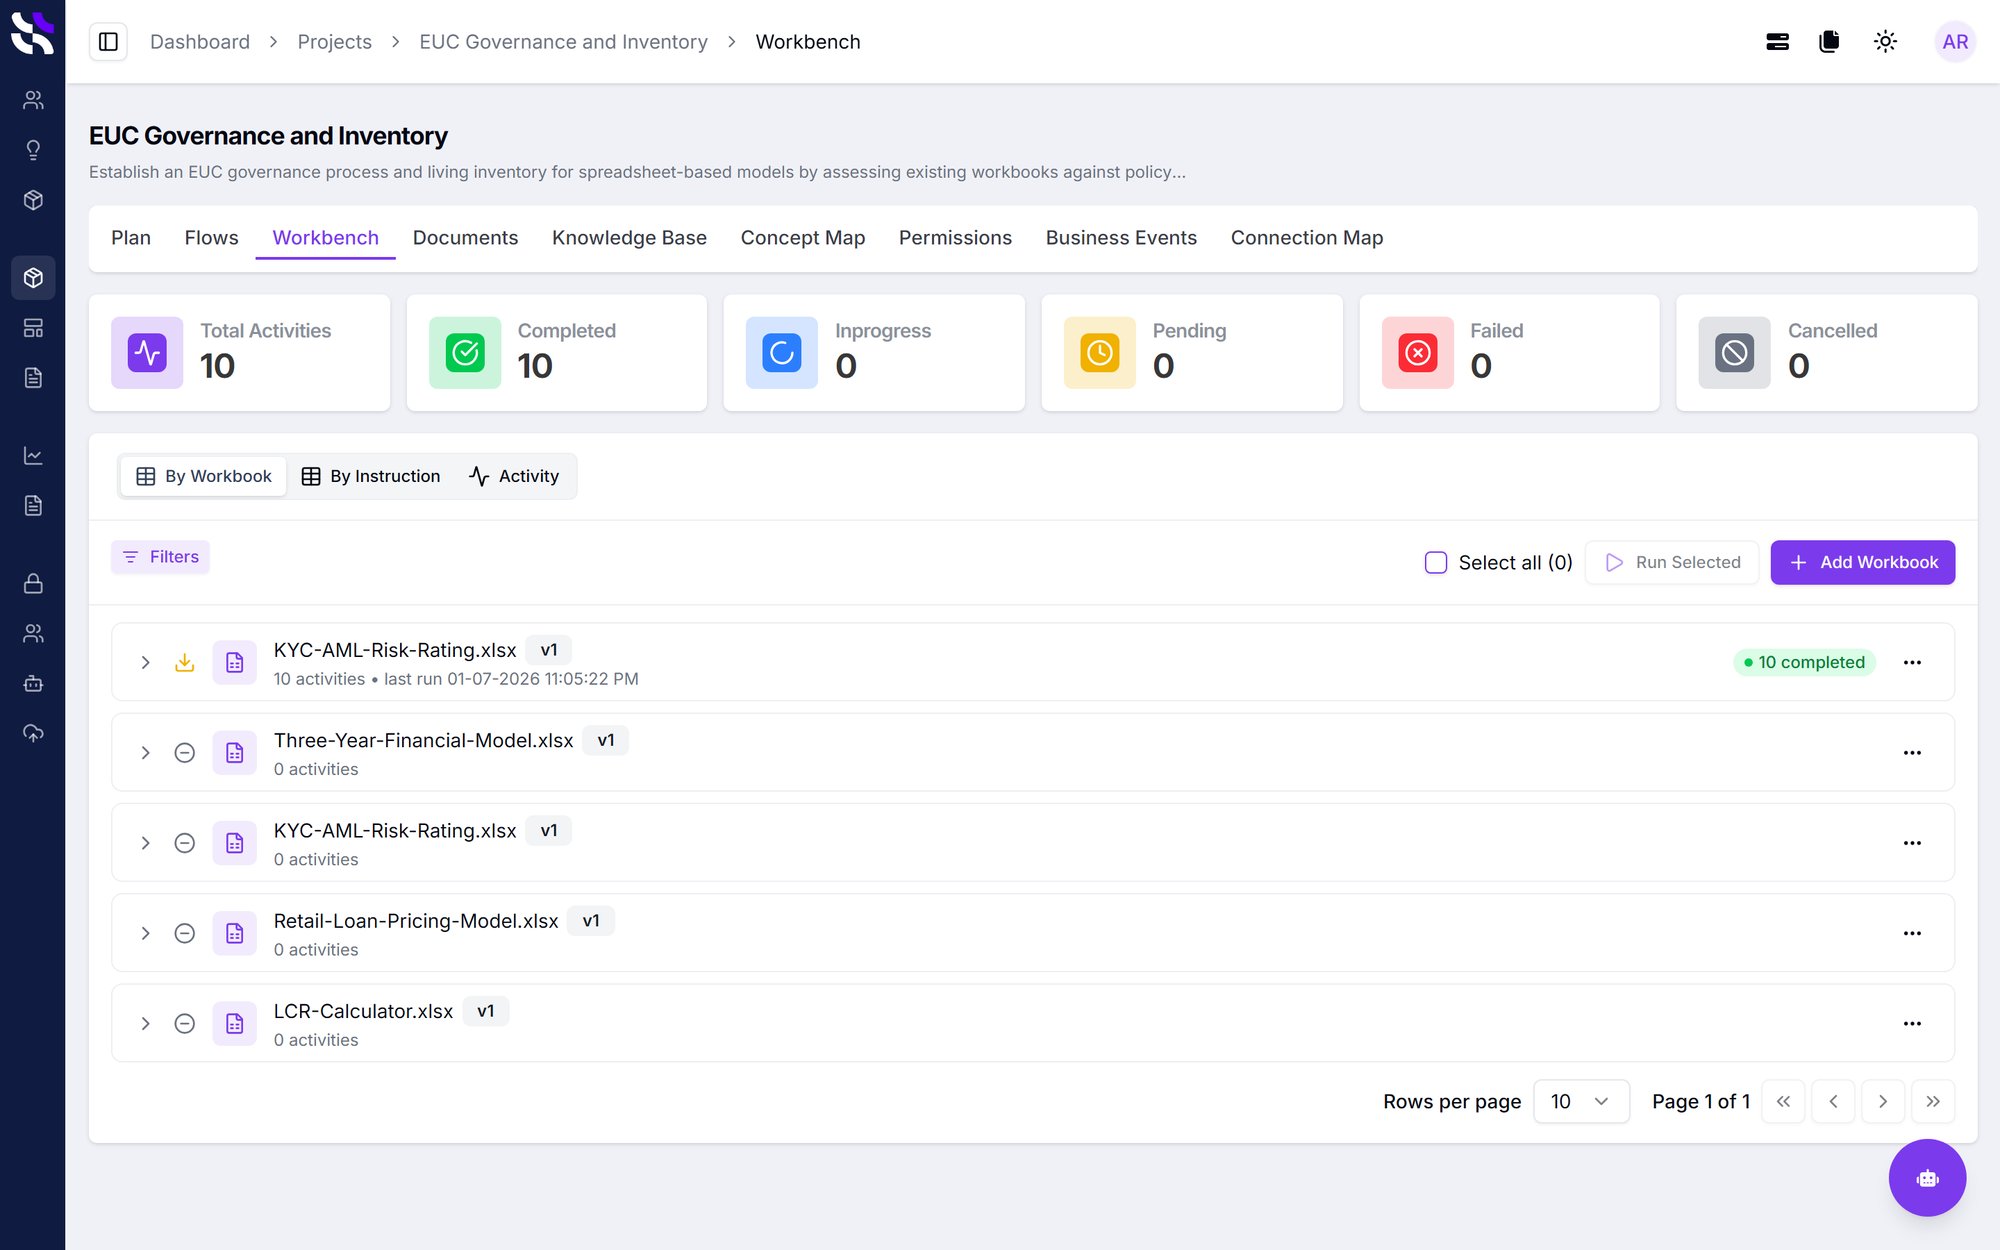Switch to By Instruction view

click(x=371, y=476)
